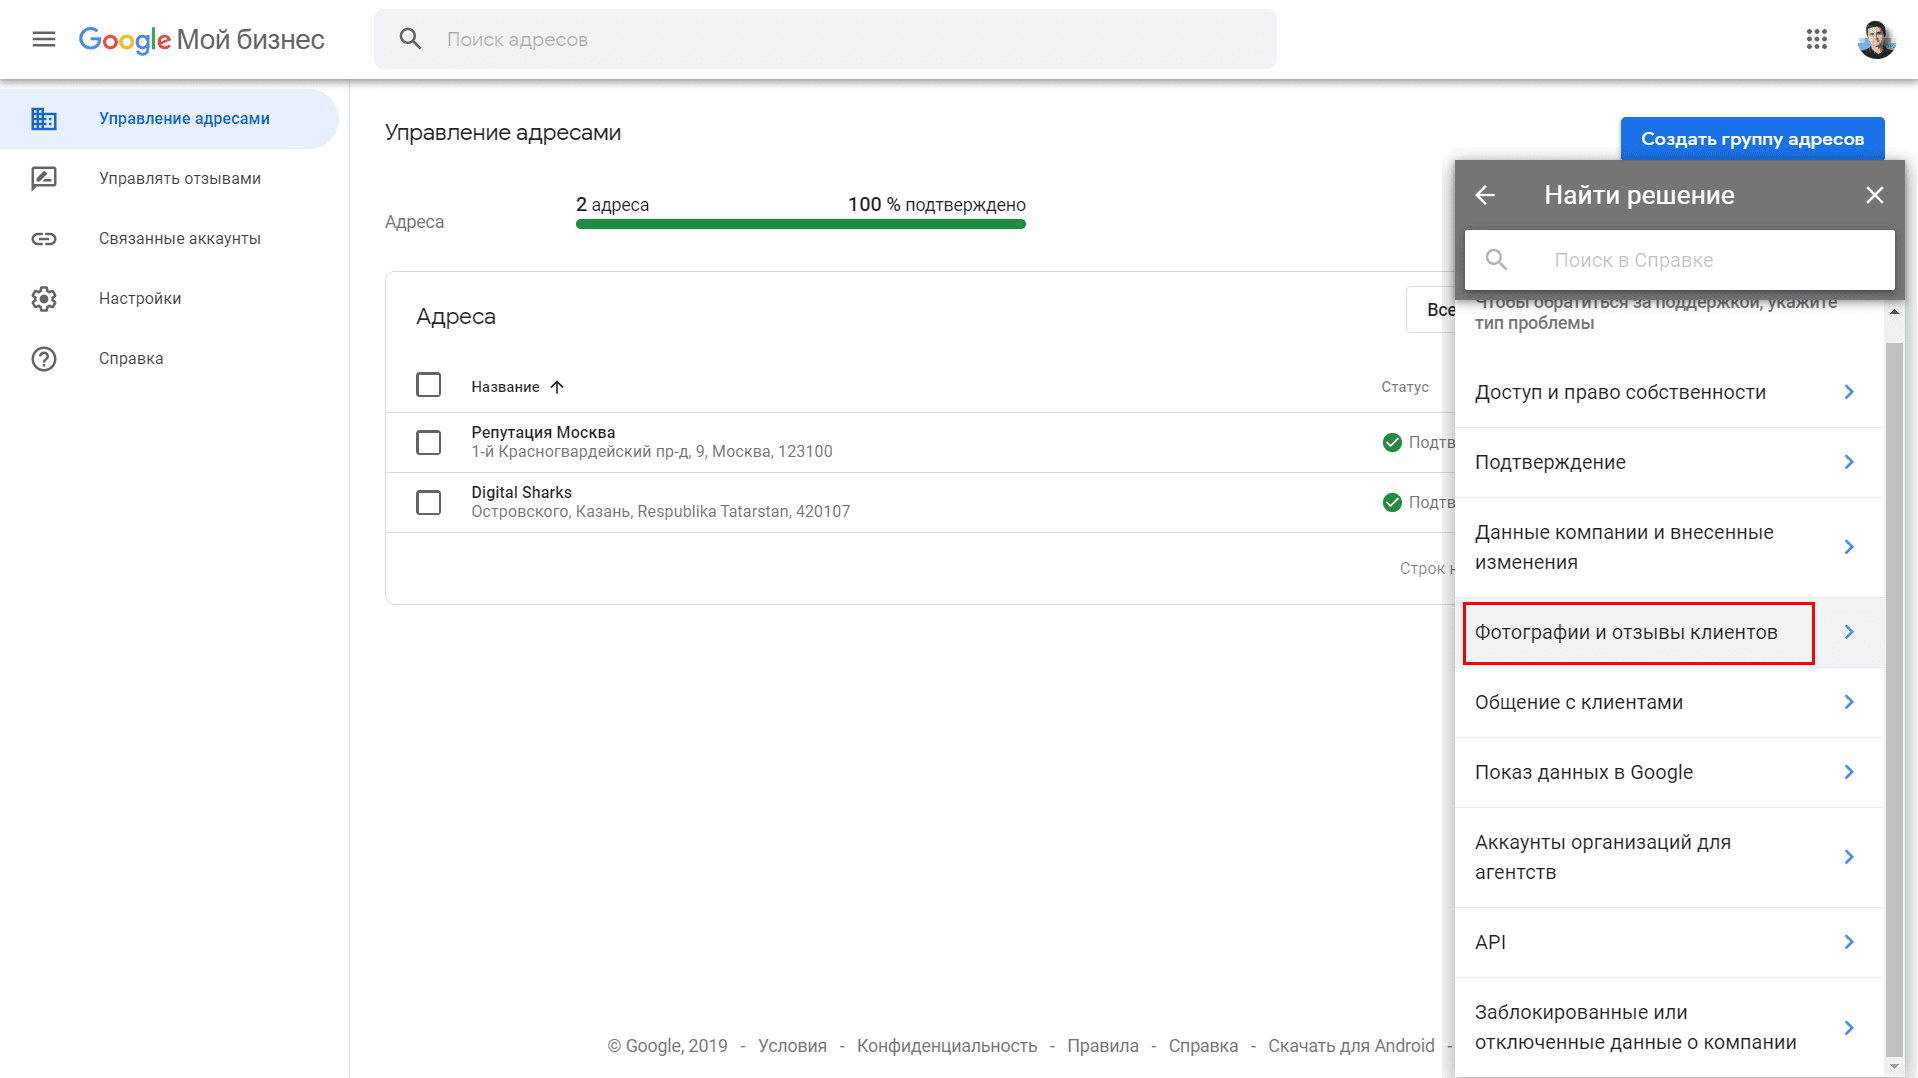The width and height of the screenshot is (1918, 1078).
Task: Open Скачать для Android footer link
Action: pyautogui.click(x=1351, y=1046)
